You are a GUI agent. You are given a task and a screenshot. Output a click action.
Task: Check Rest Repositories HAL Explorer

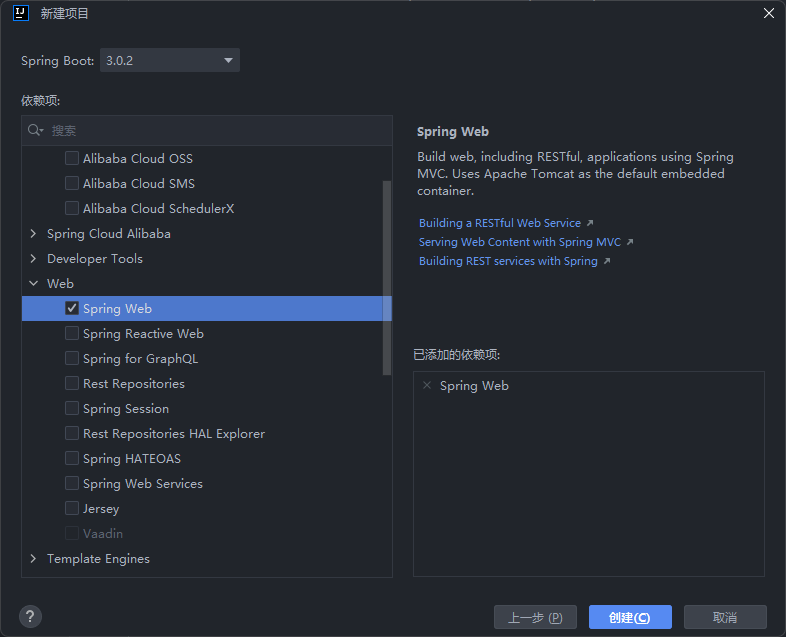coord(72,434)
